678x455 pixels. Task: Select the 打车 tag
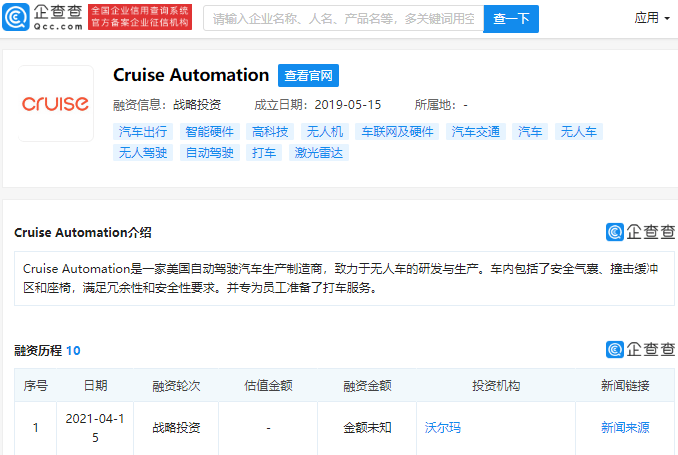pyautogui.click(x=264, y=152)
